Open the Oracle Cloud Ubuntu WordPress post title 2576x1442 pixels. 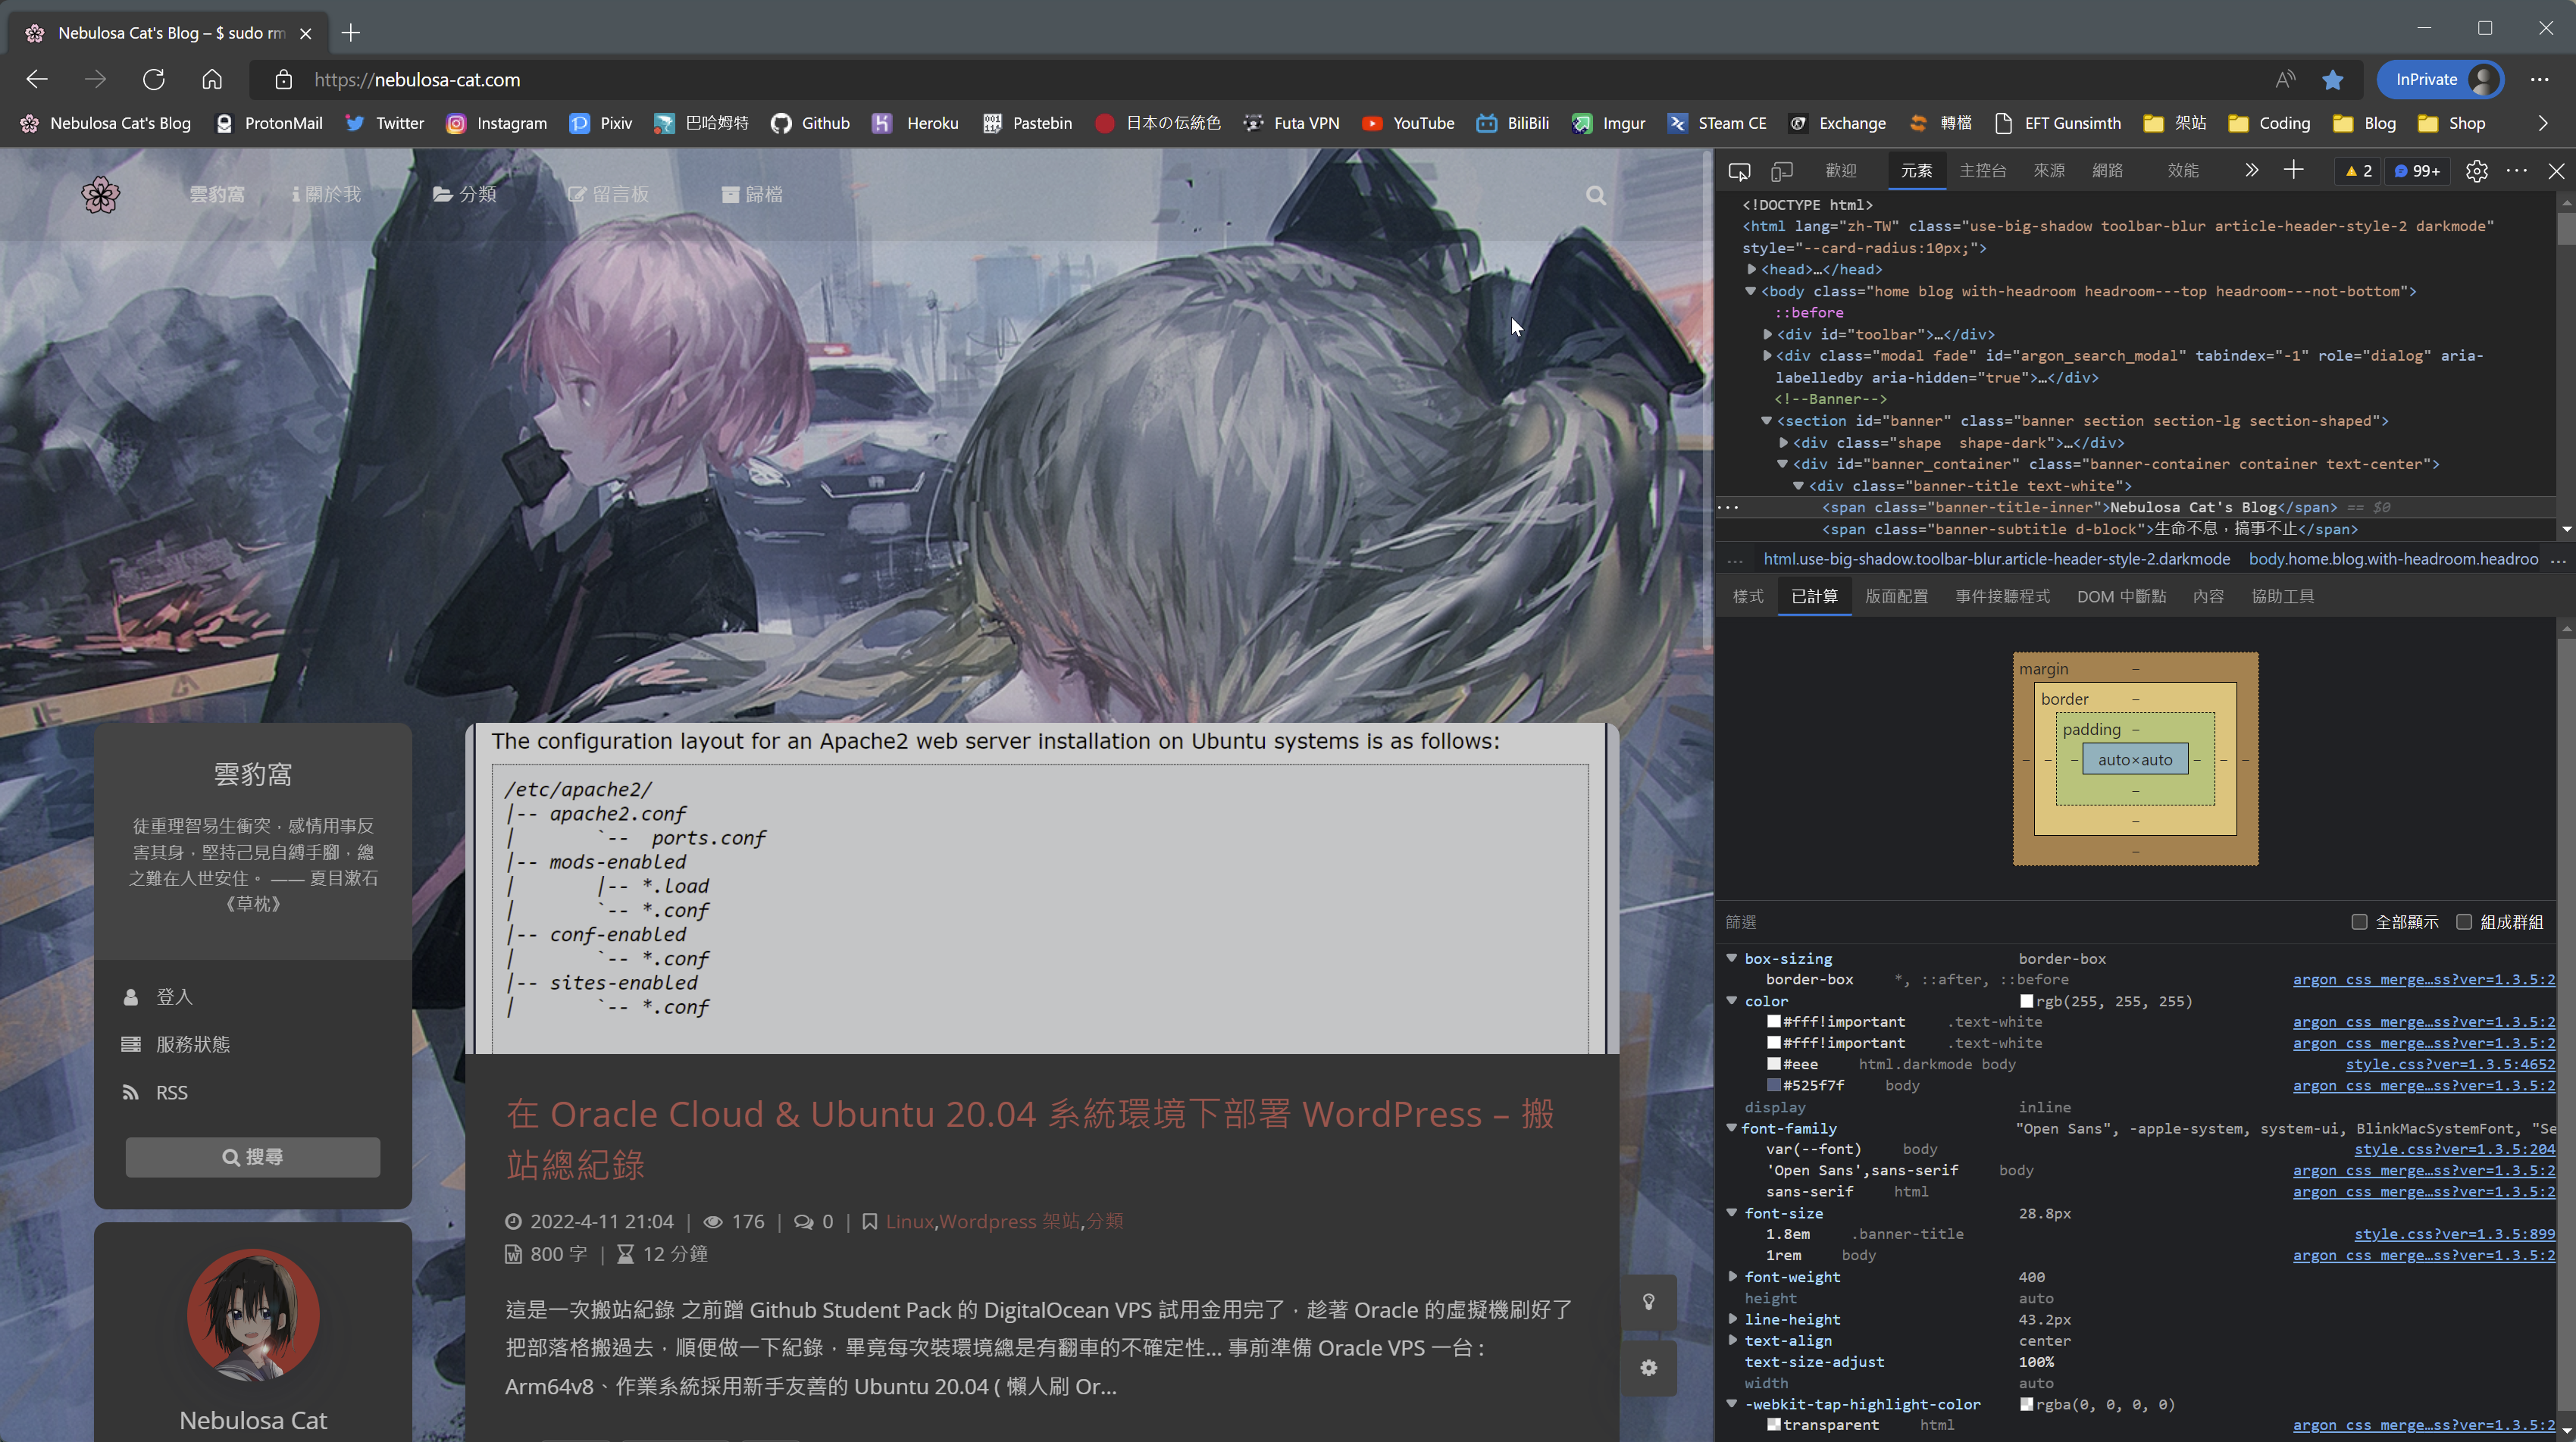(1029, 1139)
